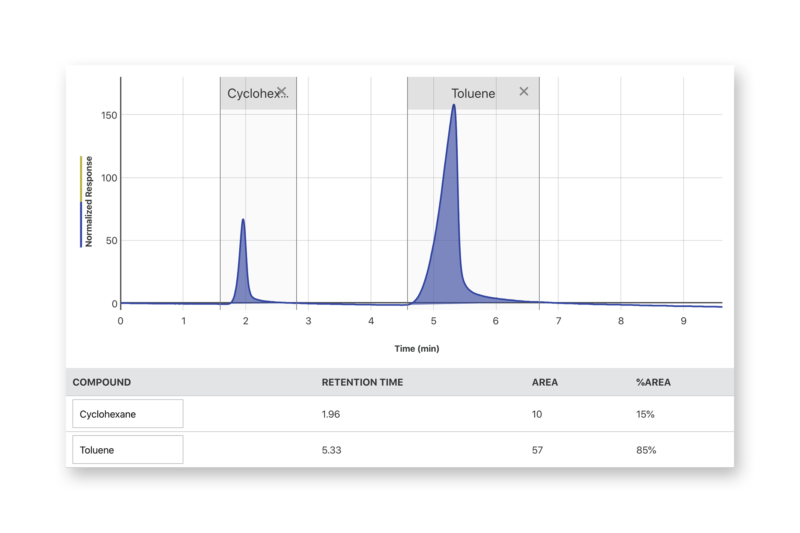Click the yellow trace legend bar
The image size is (800, 533).
click(x=81, y=178)
